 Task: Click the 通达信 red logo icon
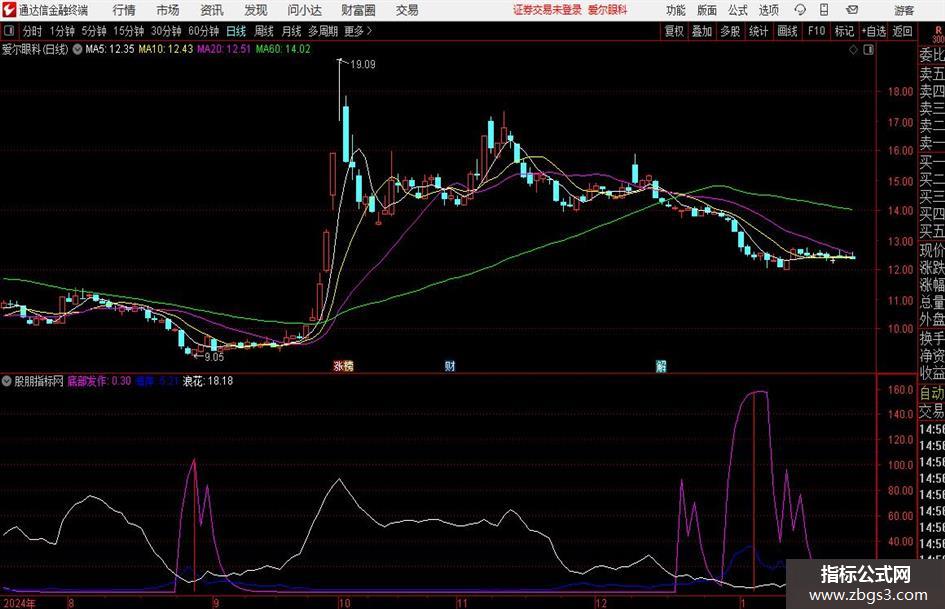(9, 10)
